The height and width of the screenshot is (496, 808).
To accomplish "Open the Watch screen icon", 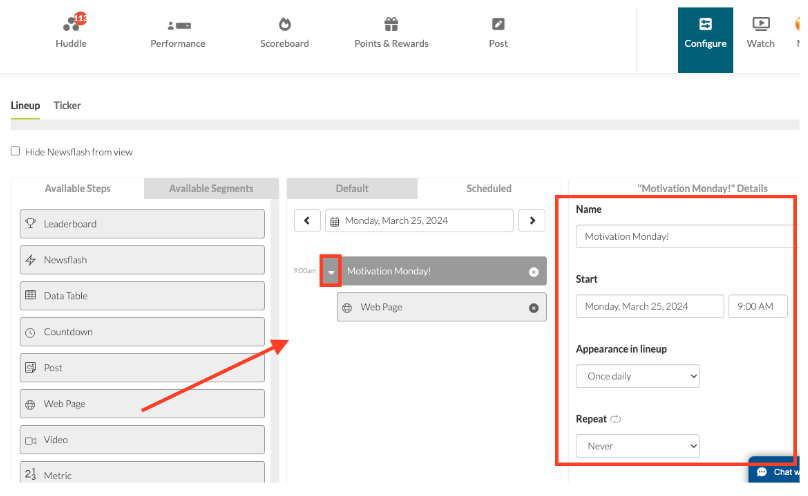I will click(761, 24).
